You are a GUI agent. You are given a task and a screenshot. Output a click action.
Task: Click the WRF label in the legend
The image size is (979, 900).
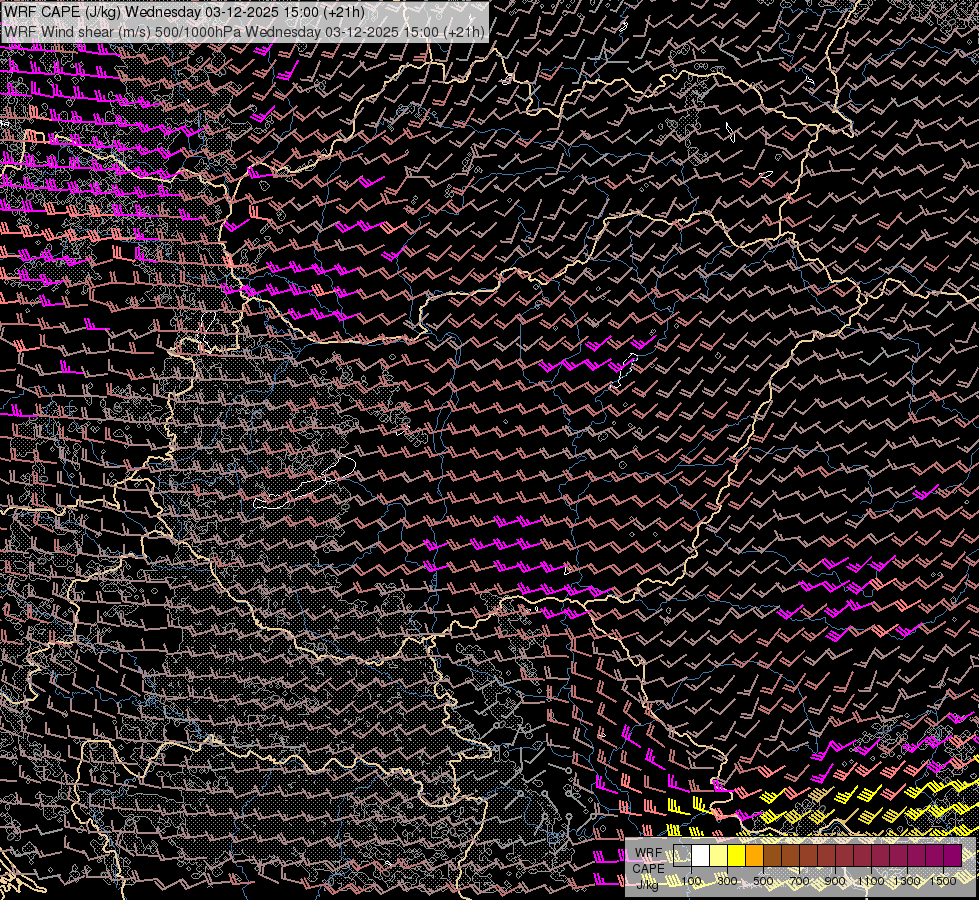click(648, 853)
